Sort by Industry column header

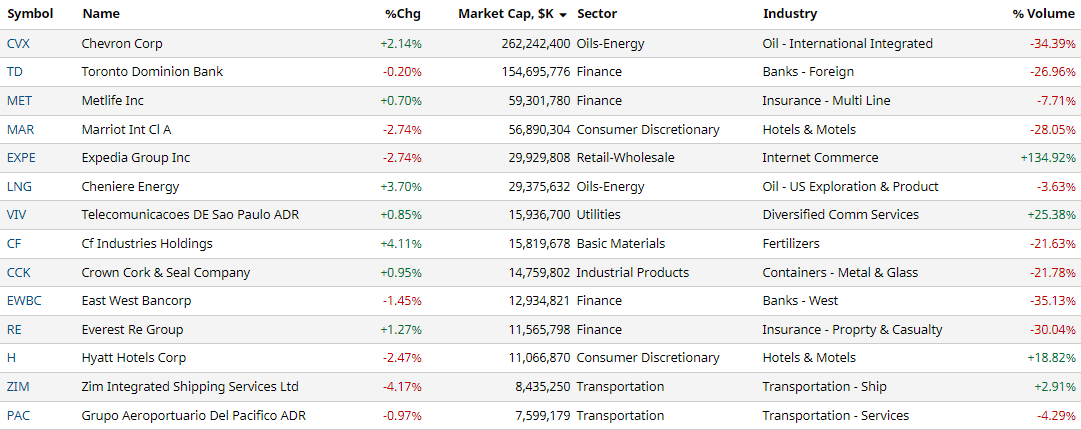coord(789,14)
